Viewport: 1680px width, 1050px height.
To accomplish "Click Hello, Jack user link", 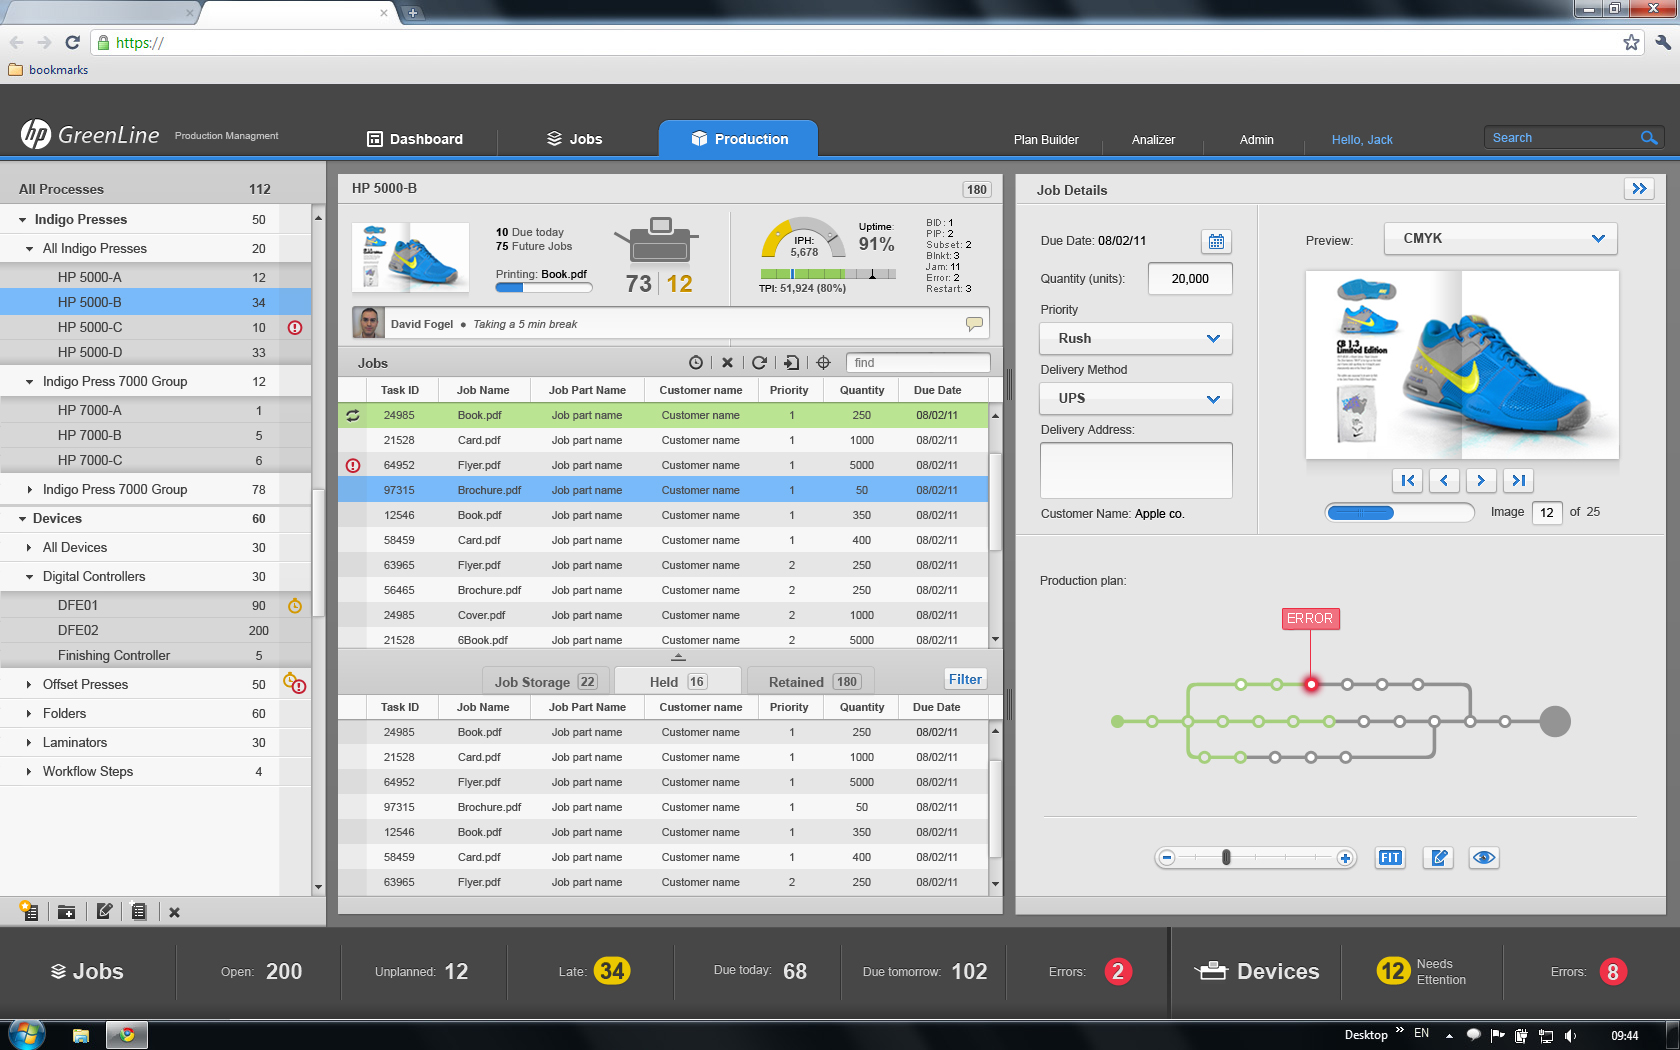I will [1362, 140].
